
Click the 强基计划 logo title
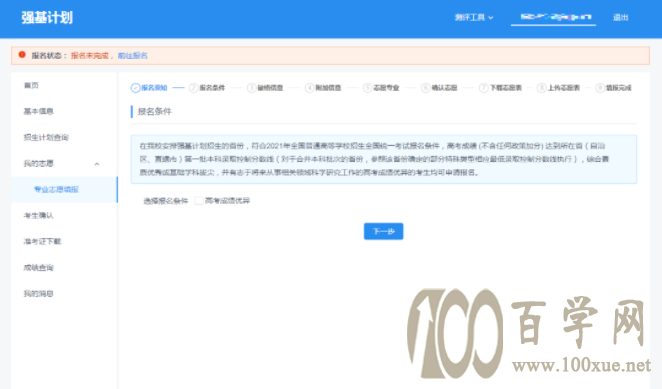(x=47, y=18)
